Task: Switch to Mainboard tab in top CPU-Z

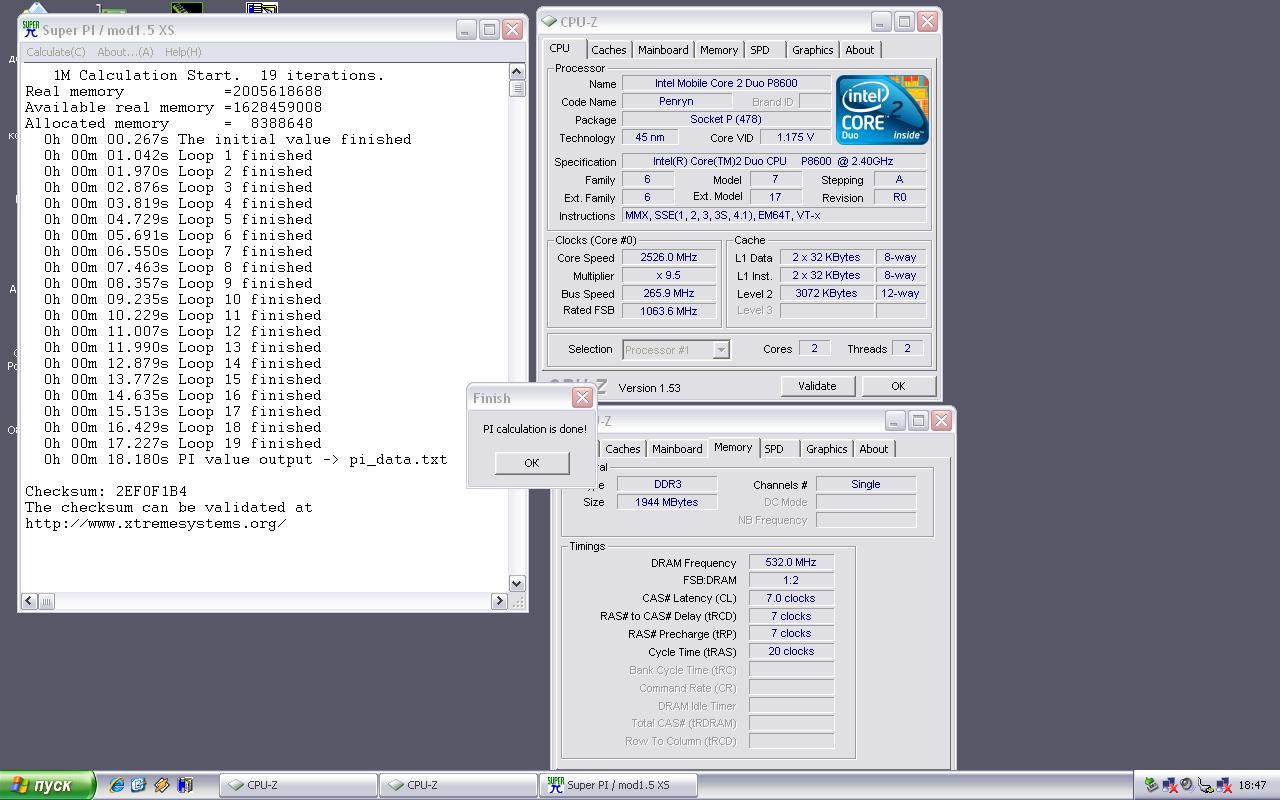Action: tap(663, 50)
